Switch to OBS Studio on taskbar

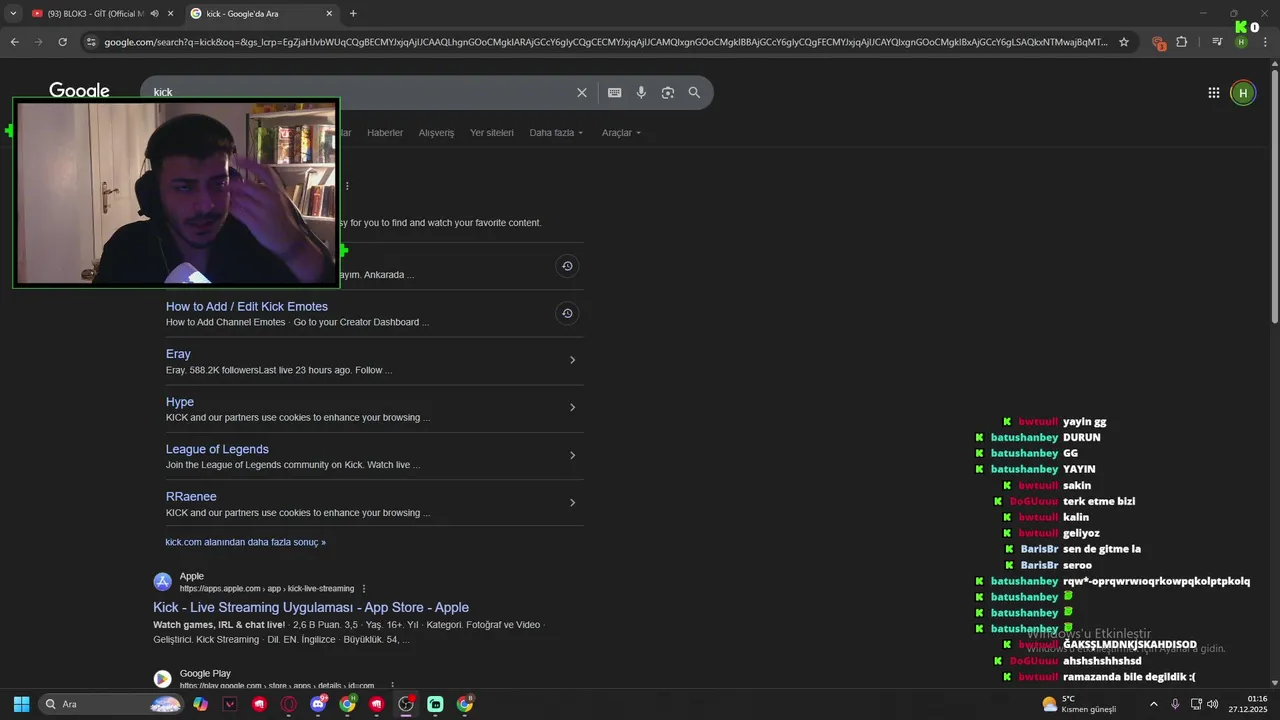406,704
